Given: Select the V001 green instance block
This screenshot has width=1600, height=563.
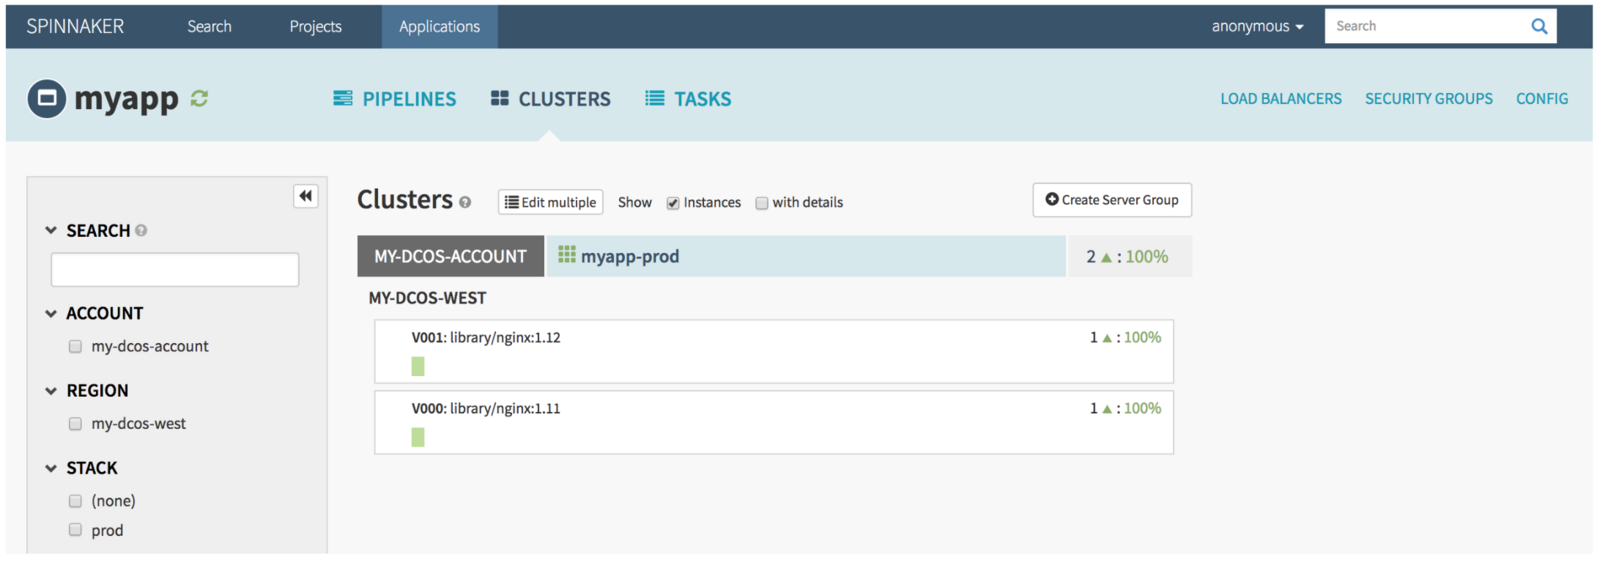Looking at the screenshot, I should (x=418, y=366).
